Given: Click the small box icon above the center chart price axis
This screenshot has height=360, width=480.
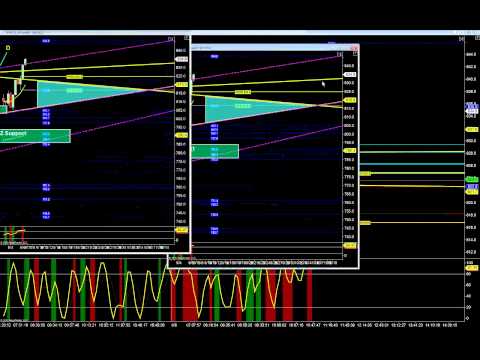Looking at the screenshot, I should pyautogui.click(x=356, y=54).
